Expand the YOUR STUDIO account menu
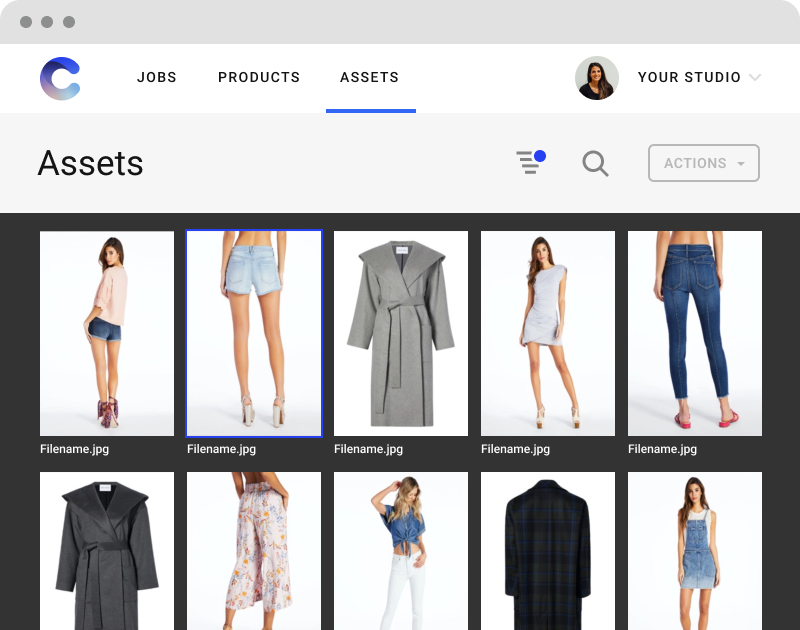Viewport: 800px width, 630px height. (x=699, y=77)
